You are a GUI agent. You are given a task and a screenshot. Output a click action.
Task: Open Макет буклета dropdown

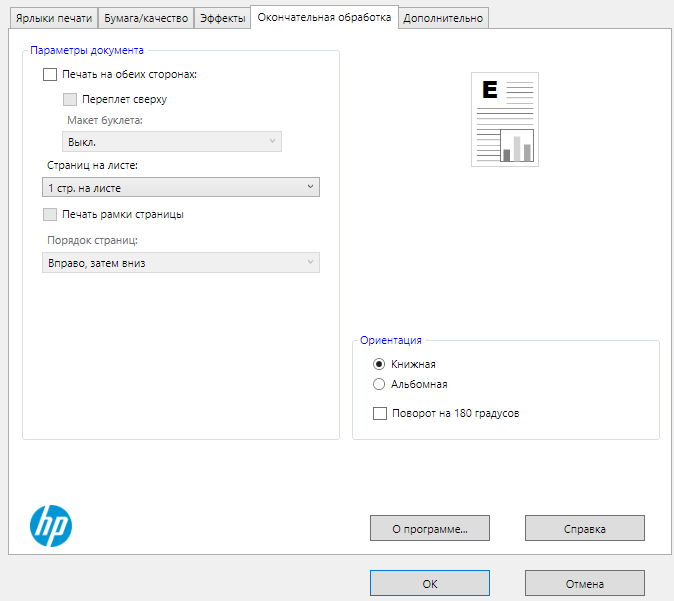[x=172, y=142]
